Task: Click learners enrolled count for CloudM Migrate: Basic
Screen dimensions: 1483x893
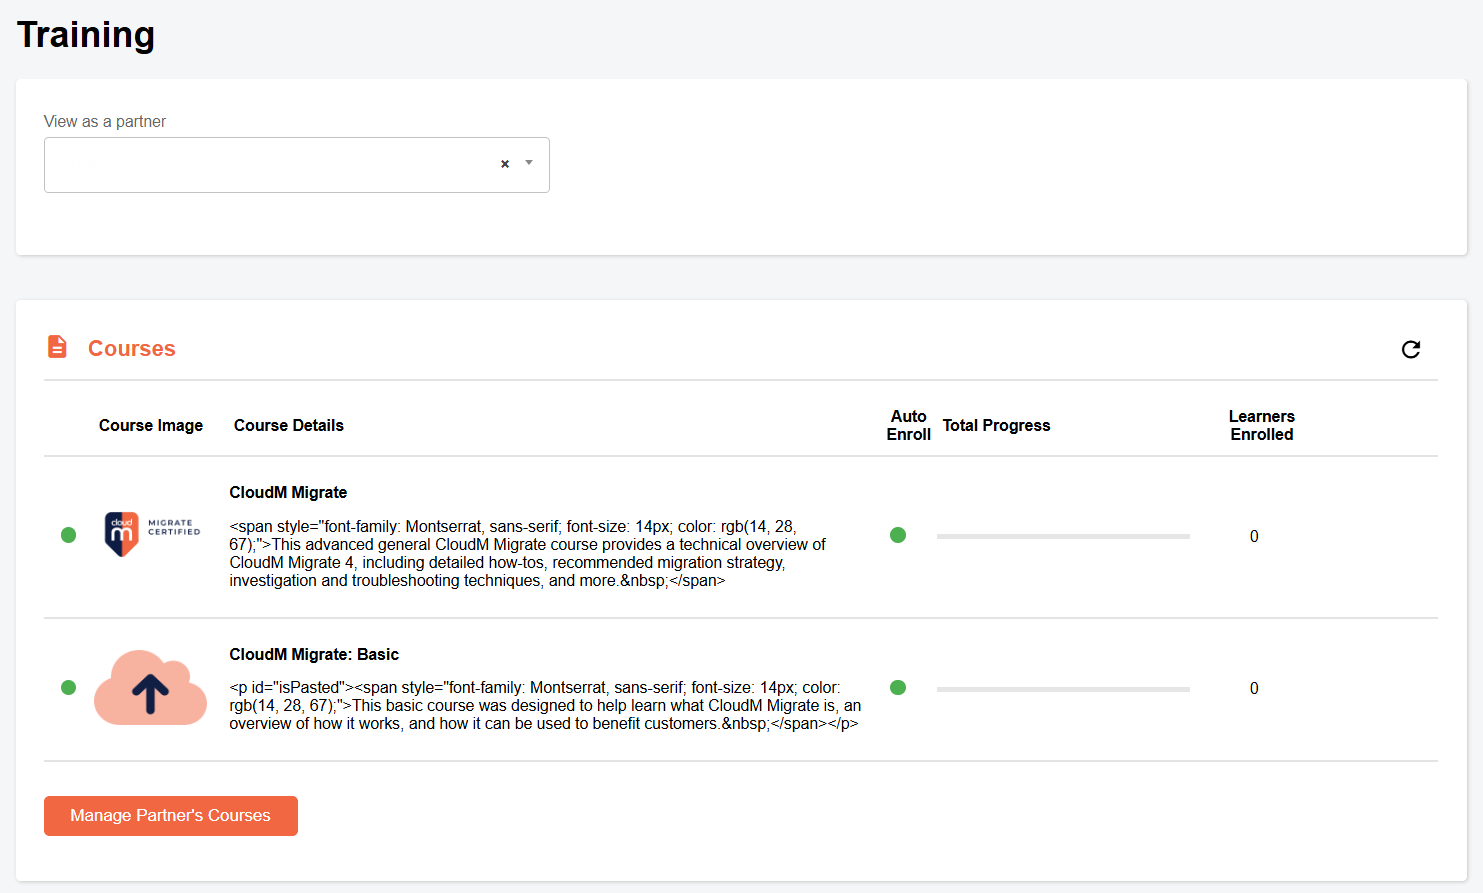Action: point(1254,688)
